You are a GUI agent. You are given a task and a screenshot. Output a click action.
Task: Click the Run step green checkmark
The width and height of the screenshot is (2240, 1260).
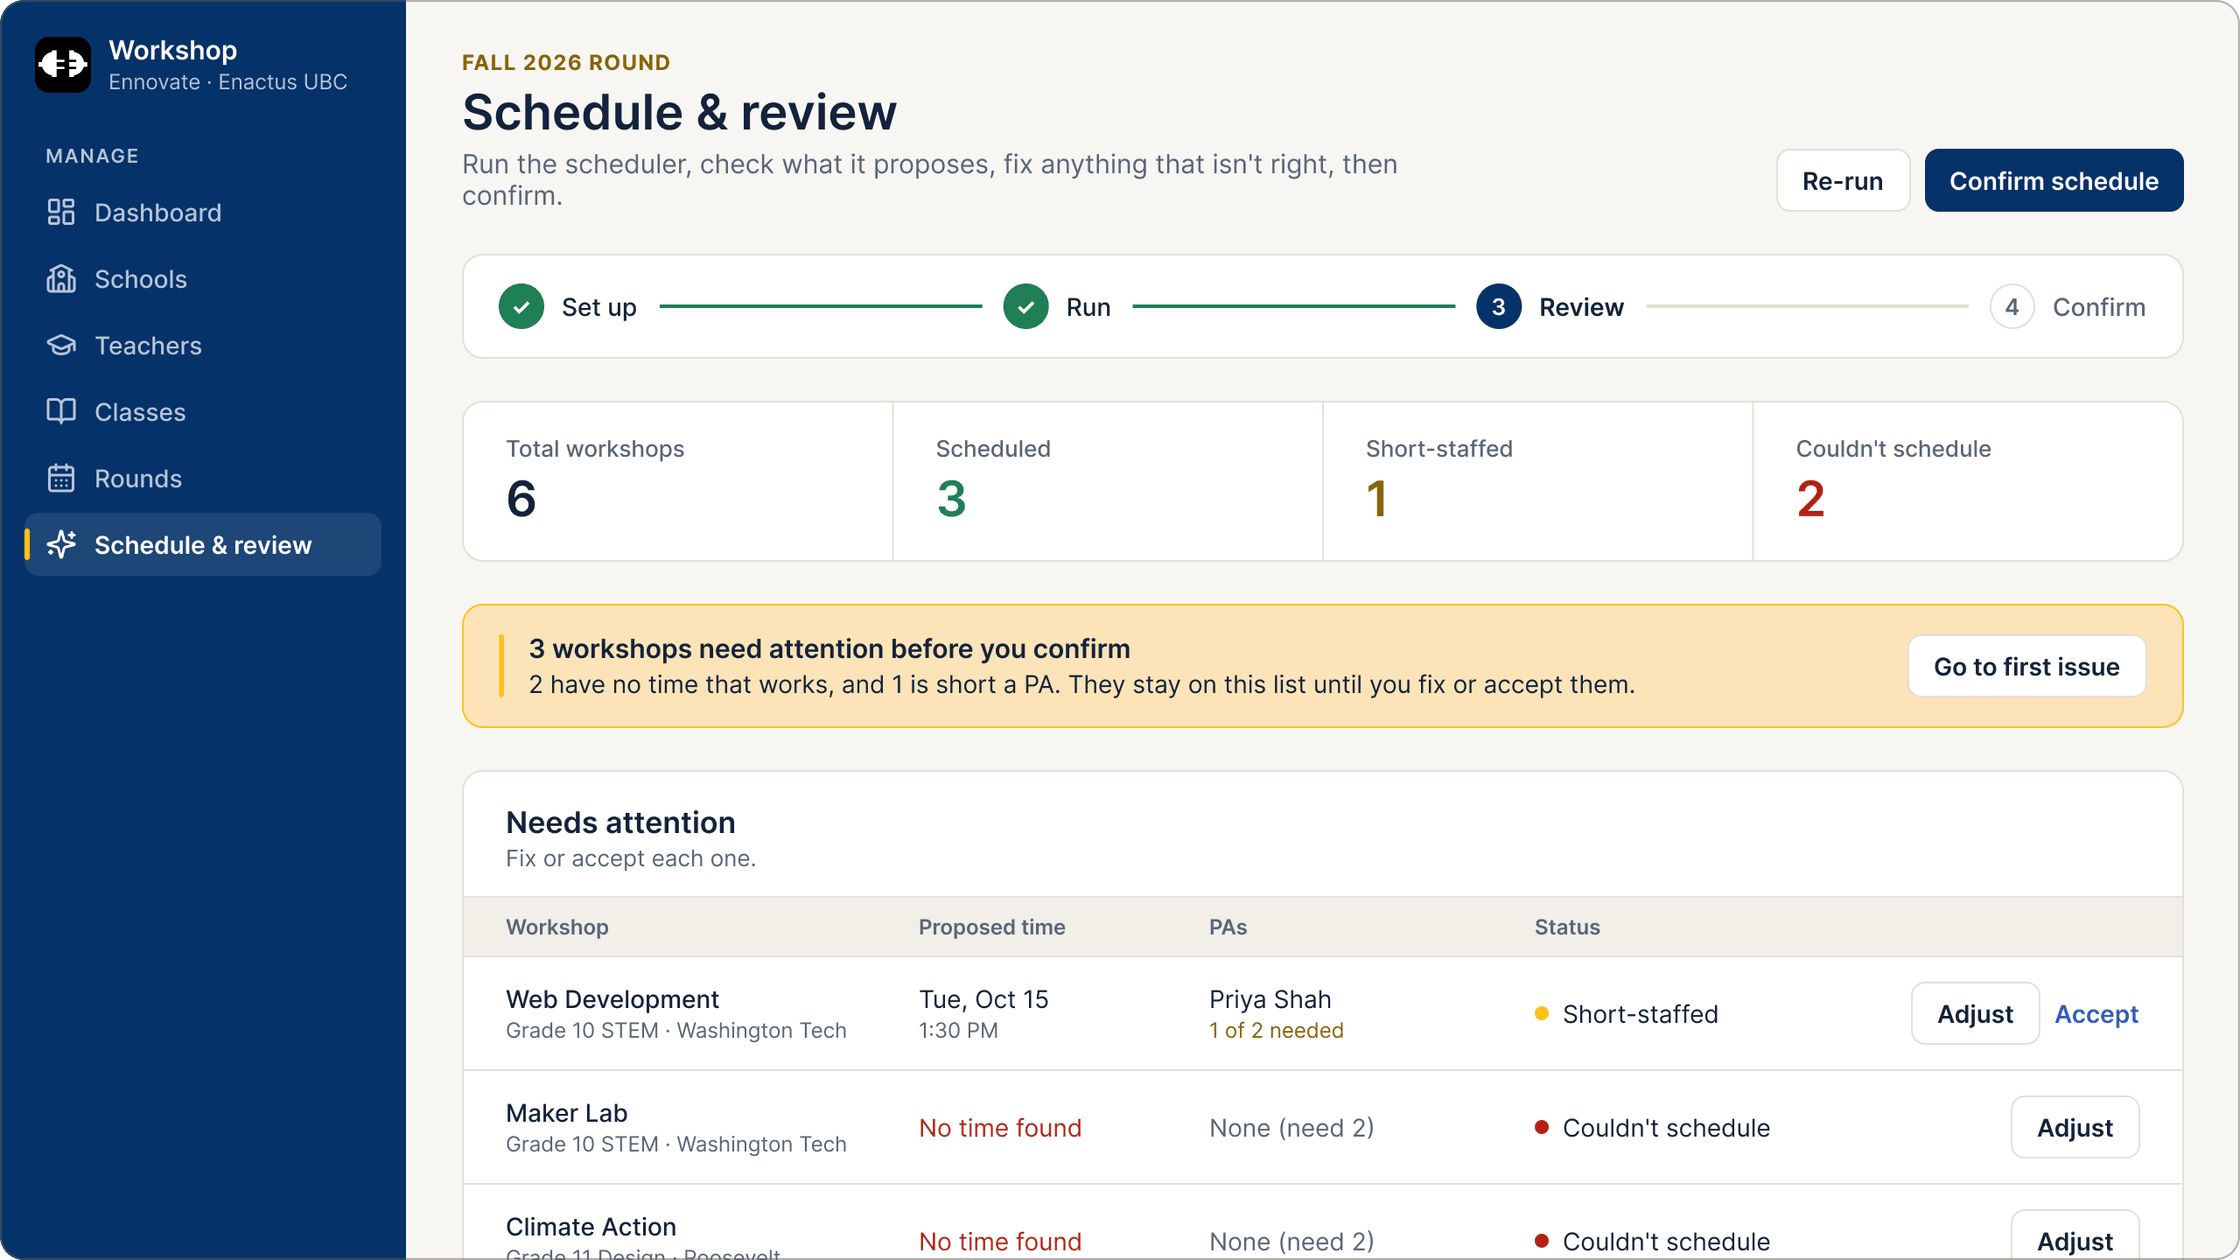coord(1026,307)
